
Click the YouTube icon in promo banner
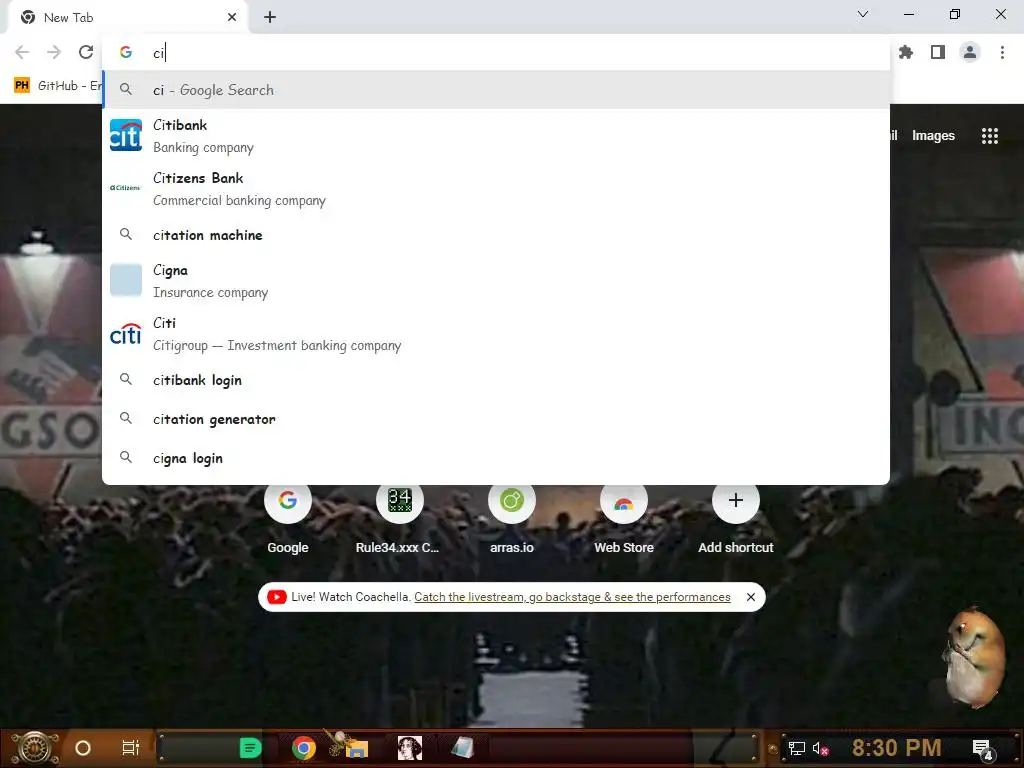coord(276,597)
